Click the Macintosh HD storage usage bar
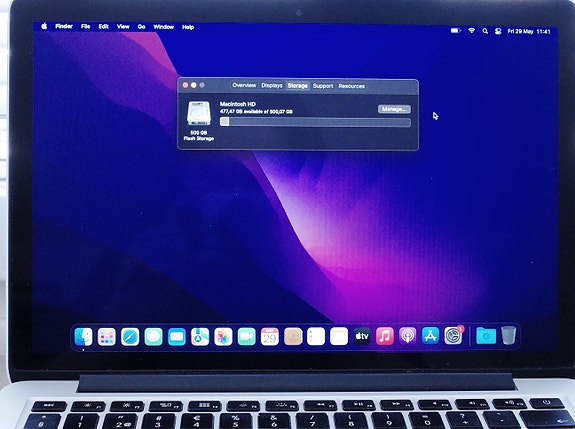 (315, 122)
